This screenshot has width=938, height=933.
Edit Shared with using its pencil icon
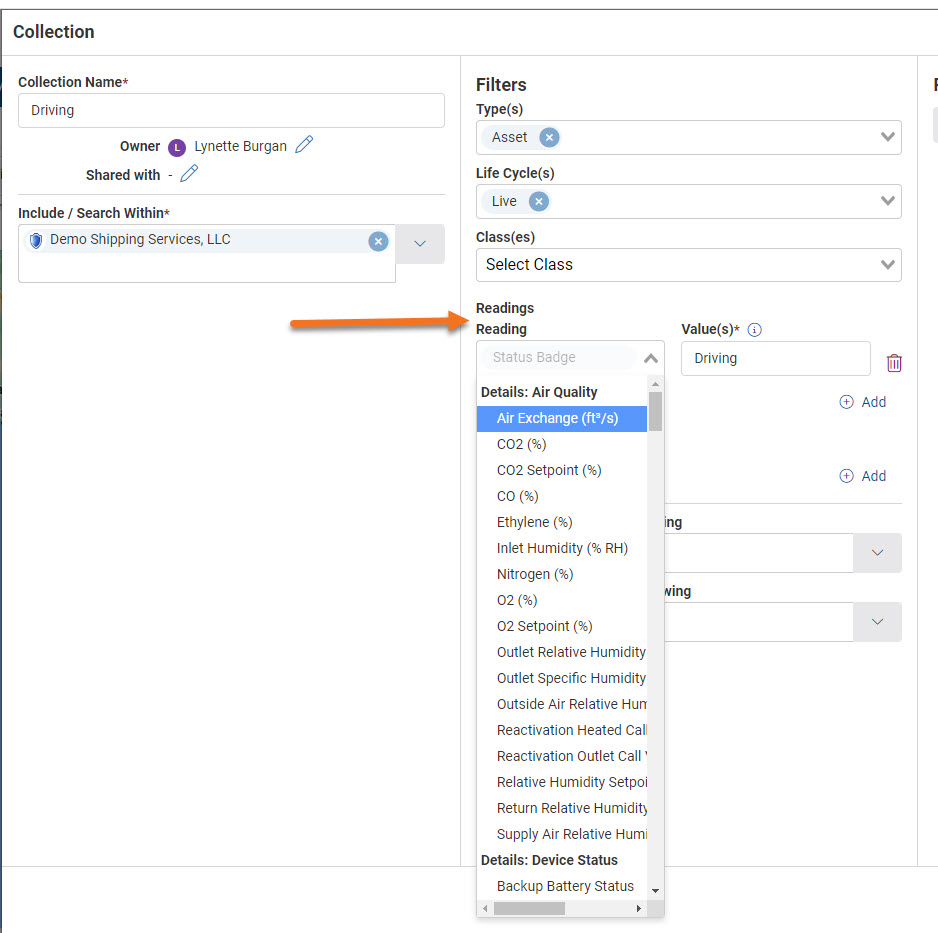coord(189,173)
